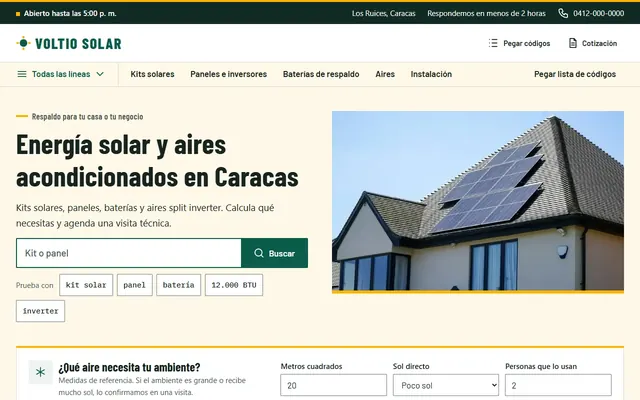Choose the 'batería' suggestion chip

(x=178, y=285)
